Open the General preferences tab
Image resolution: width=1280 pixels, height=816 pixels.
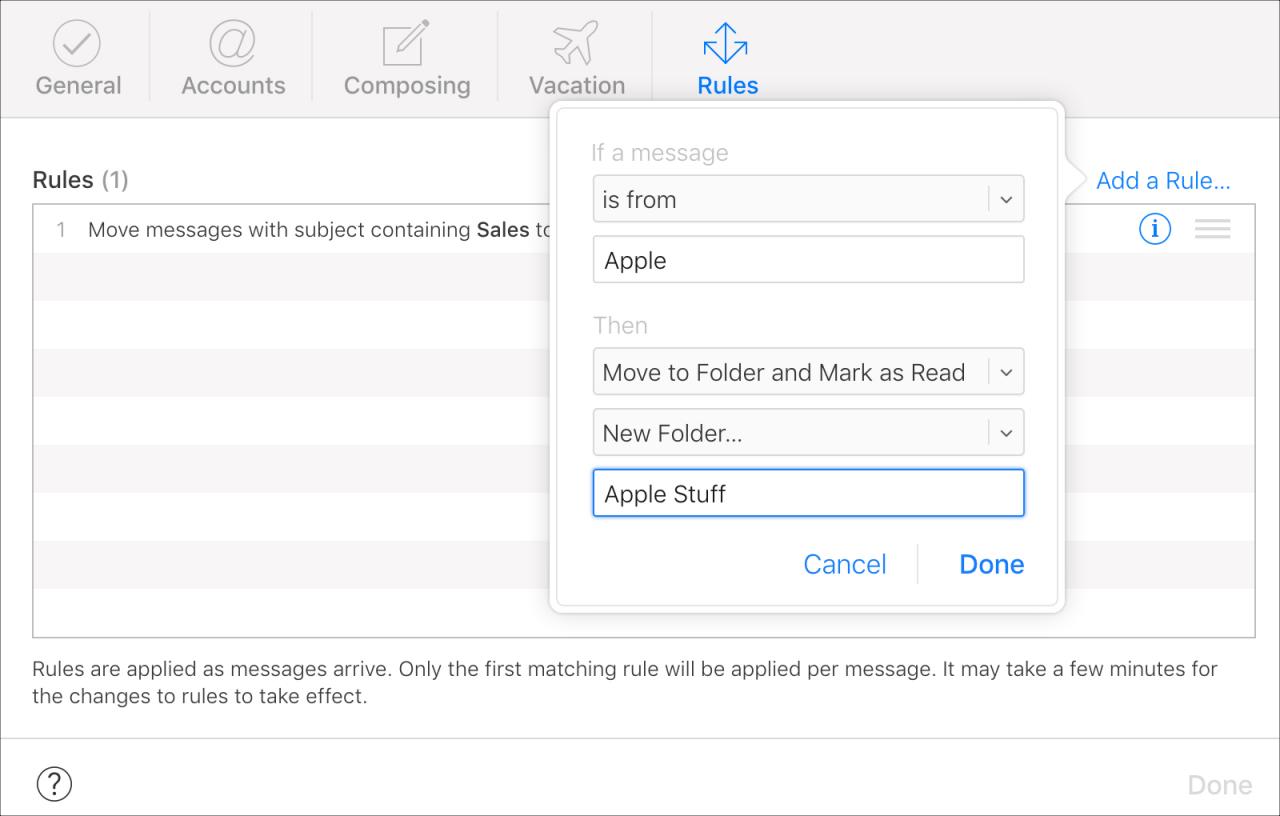(x=78, y=59)
